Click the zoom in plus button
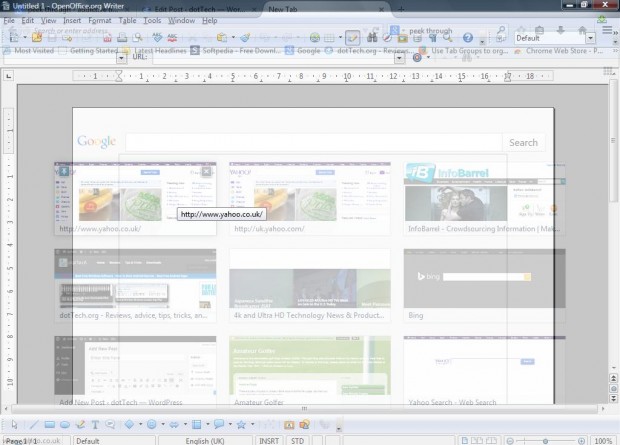 [x=581, y=441]
